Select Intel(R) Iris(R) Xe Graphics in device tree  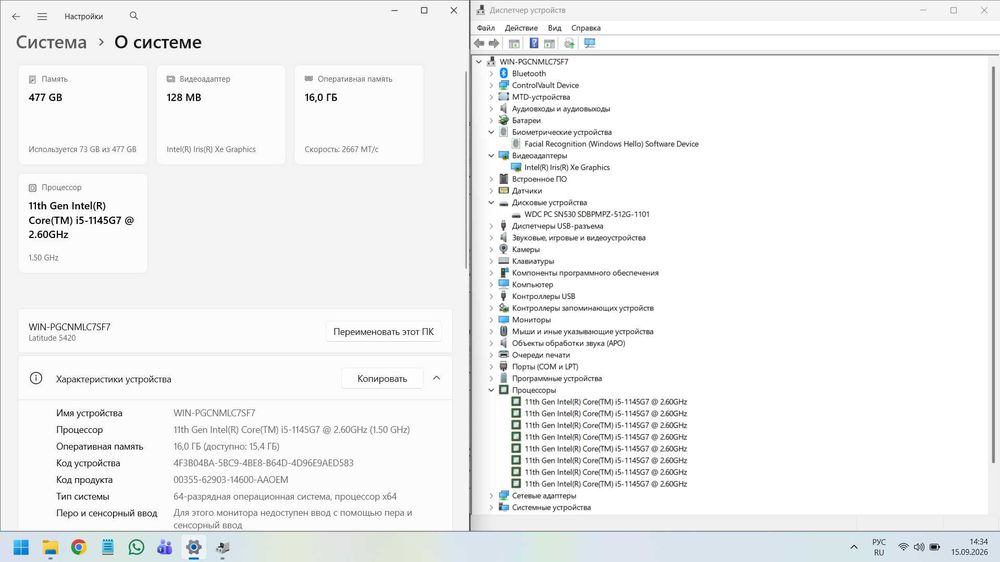tap(567, 167)
